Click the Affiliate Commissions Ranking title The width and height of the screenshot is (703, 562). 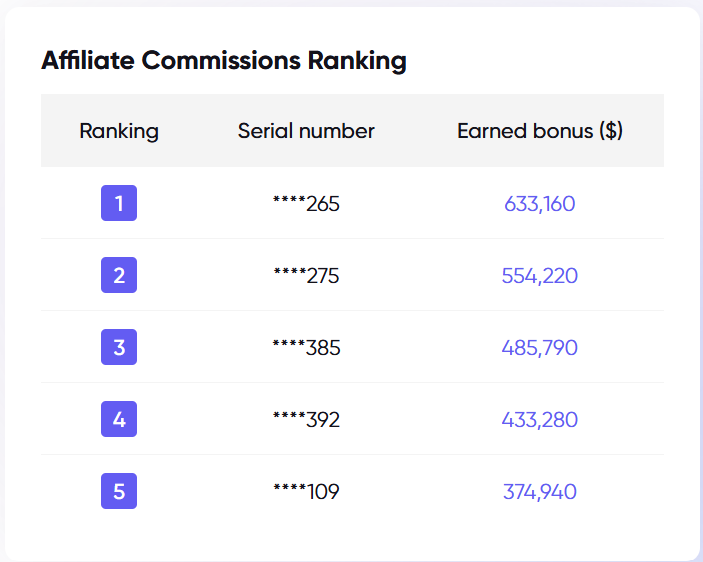coord(224,61)
